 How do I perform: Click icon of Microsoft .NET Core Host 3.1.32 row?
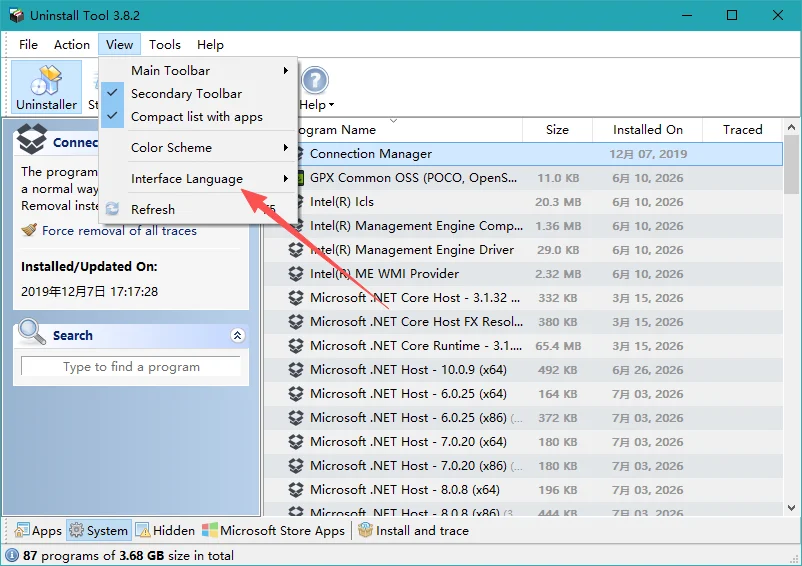click(296, 298)
